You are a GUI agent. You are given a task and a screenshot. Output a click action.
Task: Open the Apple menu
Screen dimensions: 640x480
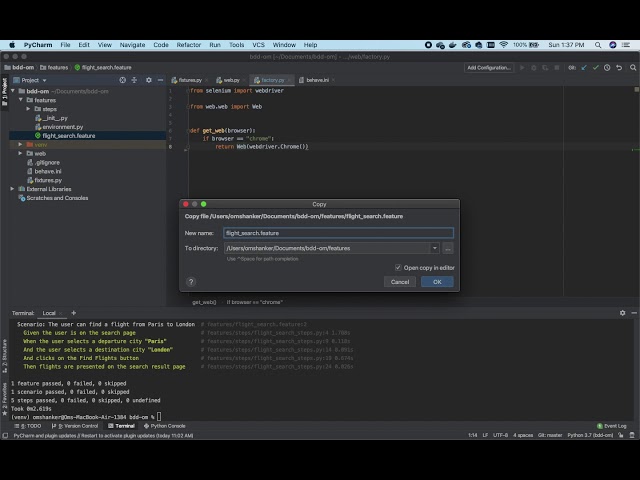(12, 45)
